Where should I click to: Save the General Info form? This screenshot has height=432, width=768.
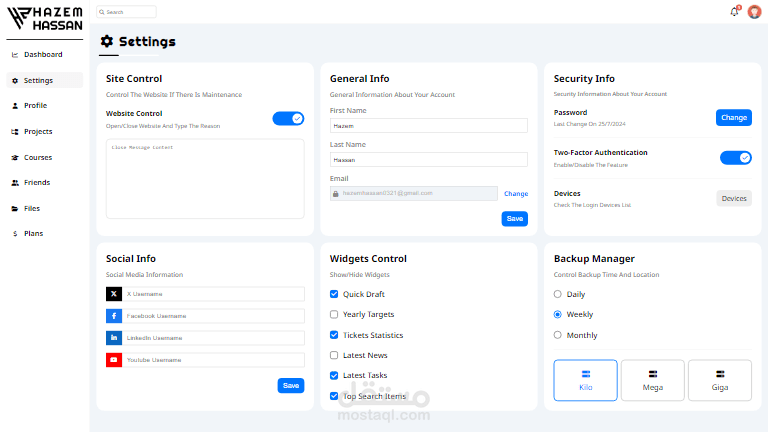pyautogui.click(x=514, y=219)
